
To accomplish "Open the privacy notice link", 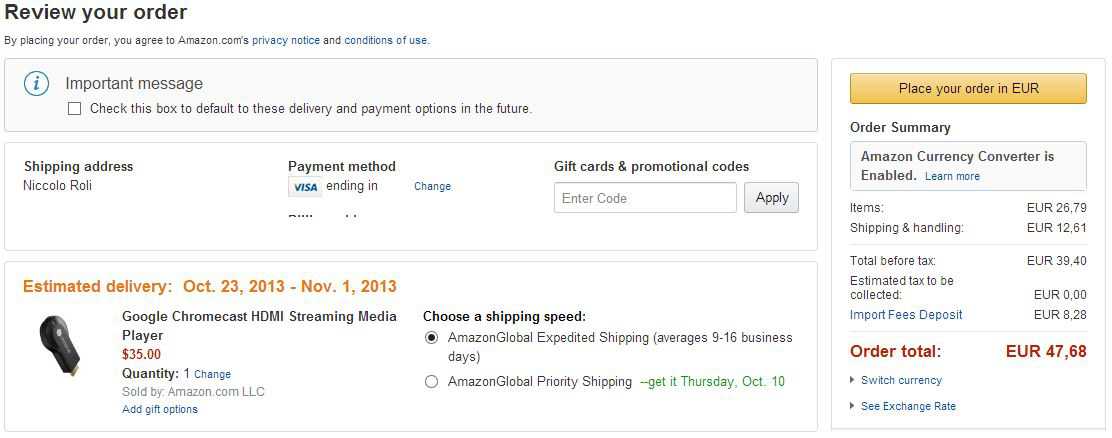I will (x=286, y=41).
